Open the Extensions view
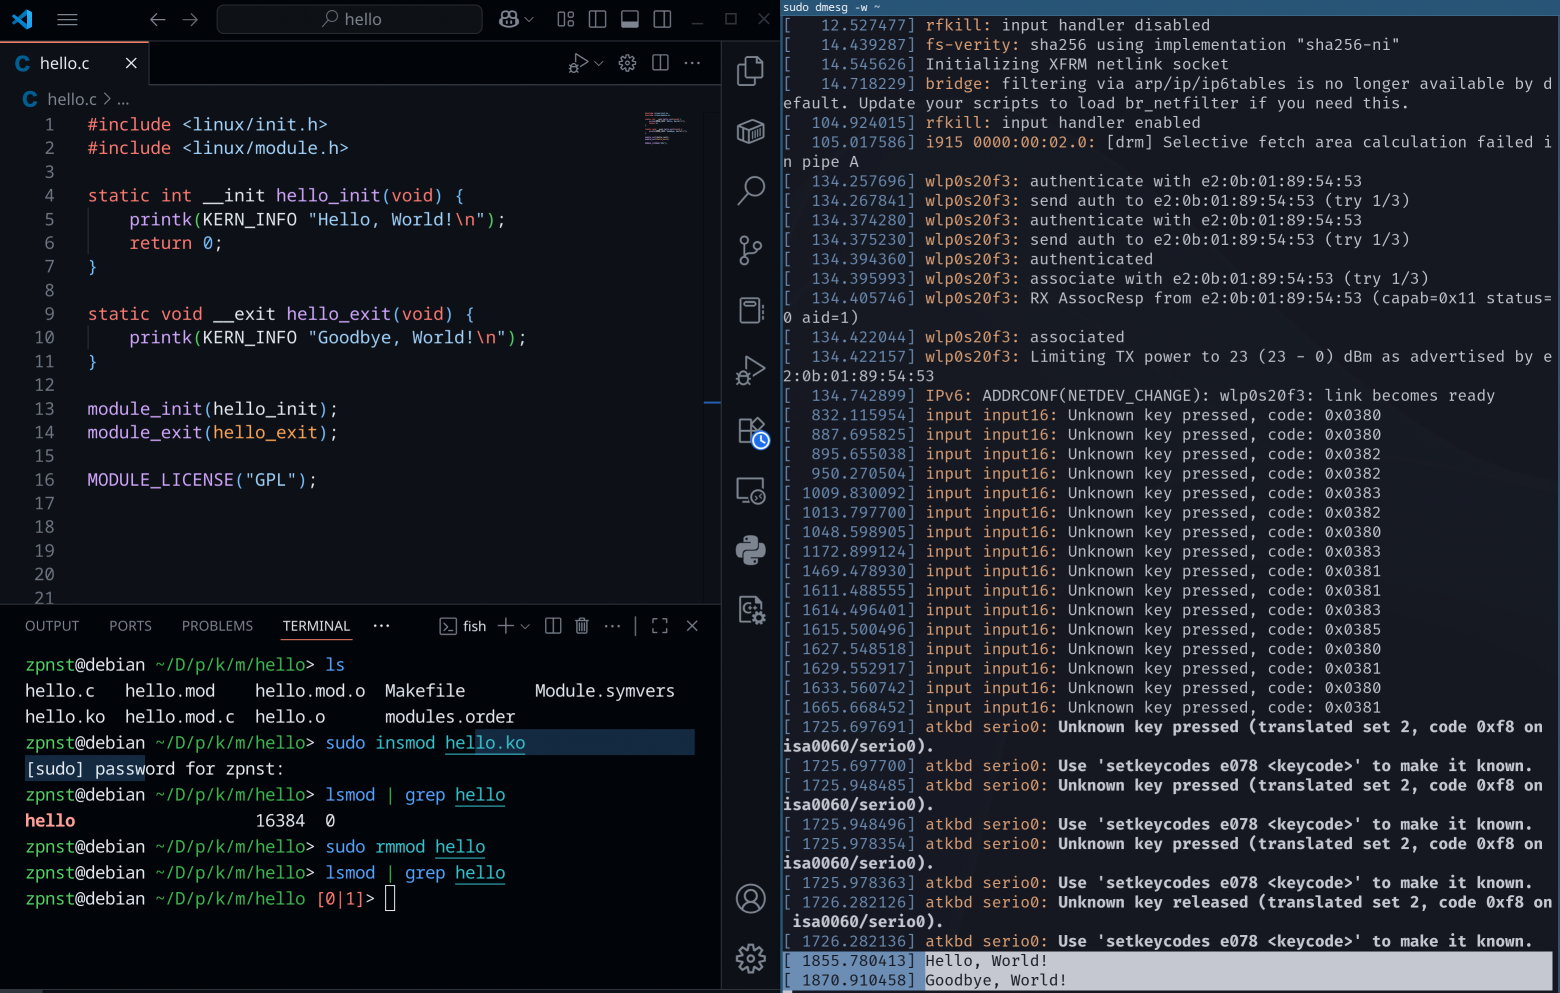The image size is (1560, 993). (x=750, y=430)
